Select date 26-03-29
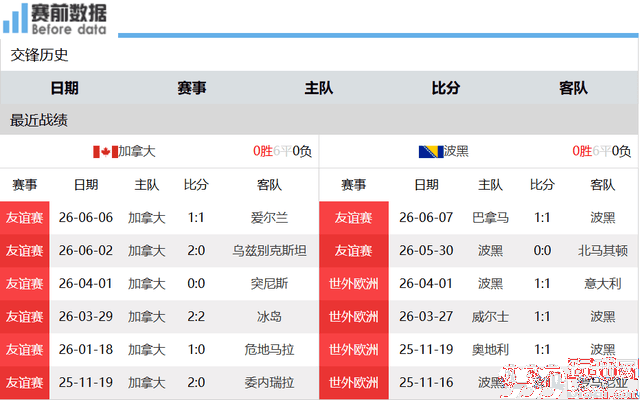Viewport: 640px width, 400px height. coord(86,316)
